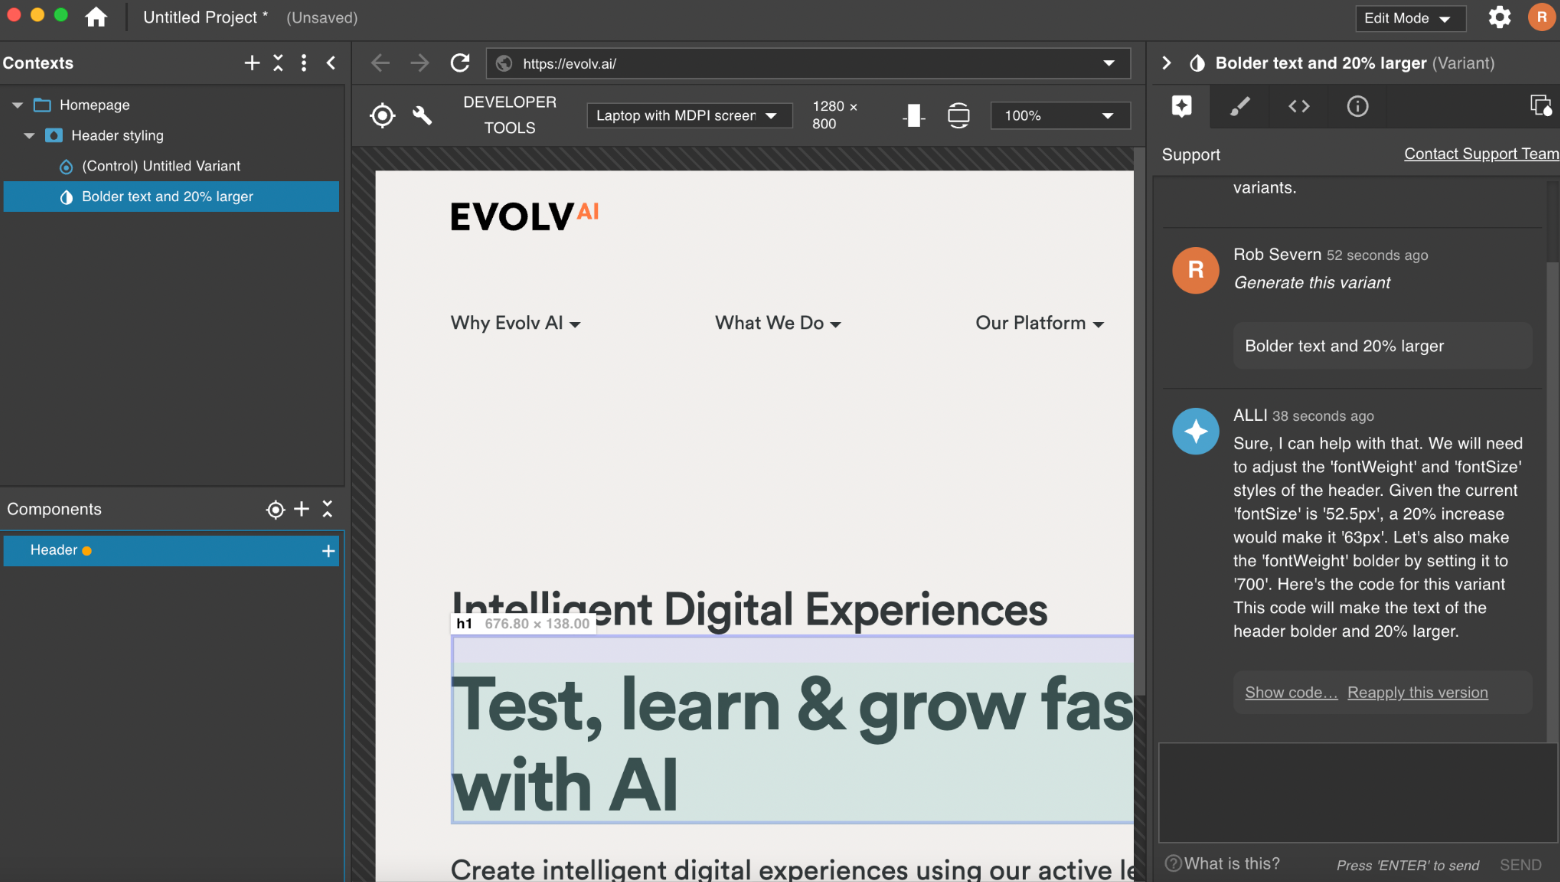This screenshot has width=1560, height=882.
Task: Open the info tab of the variant
Action: 1357,106
